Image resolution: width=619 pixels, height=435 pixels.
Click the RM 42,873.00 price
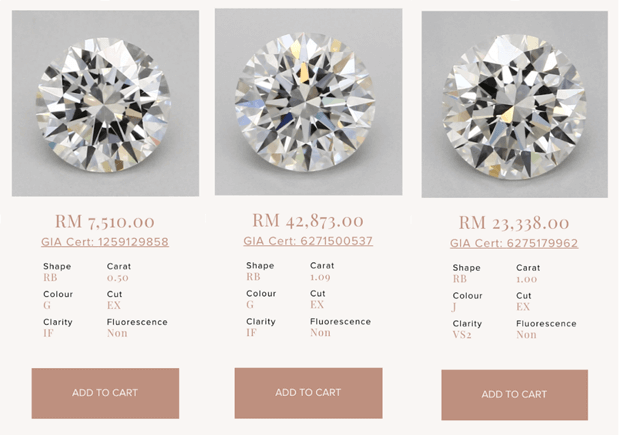pyautogui.click(x=308, y=221)
